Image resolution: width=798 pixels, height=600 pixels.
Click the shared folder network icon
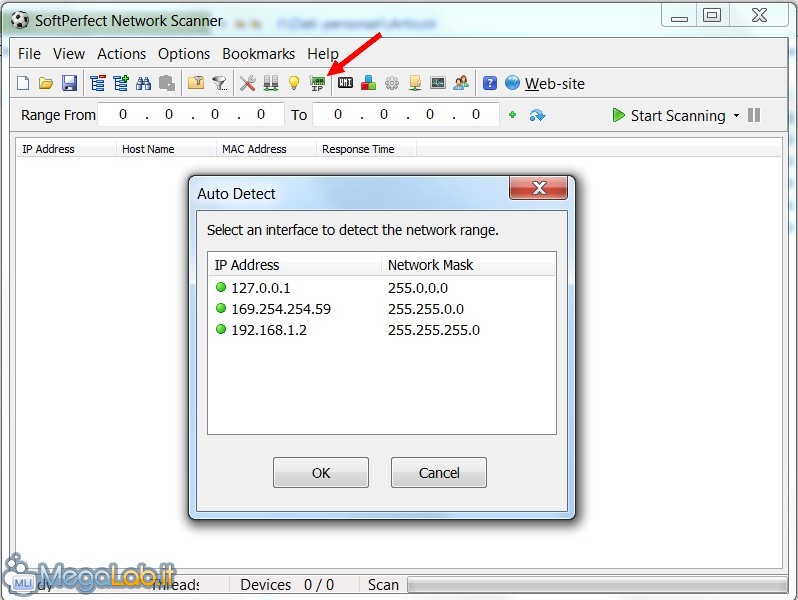click(x=415, y=83)
